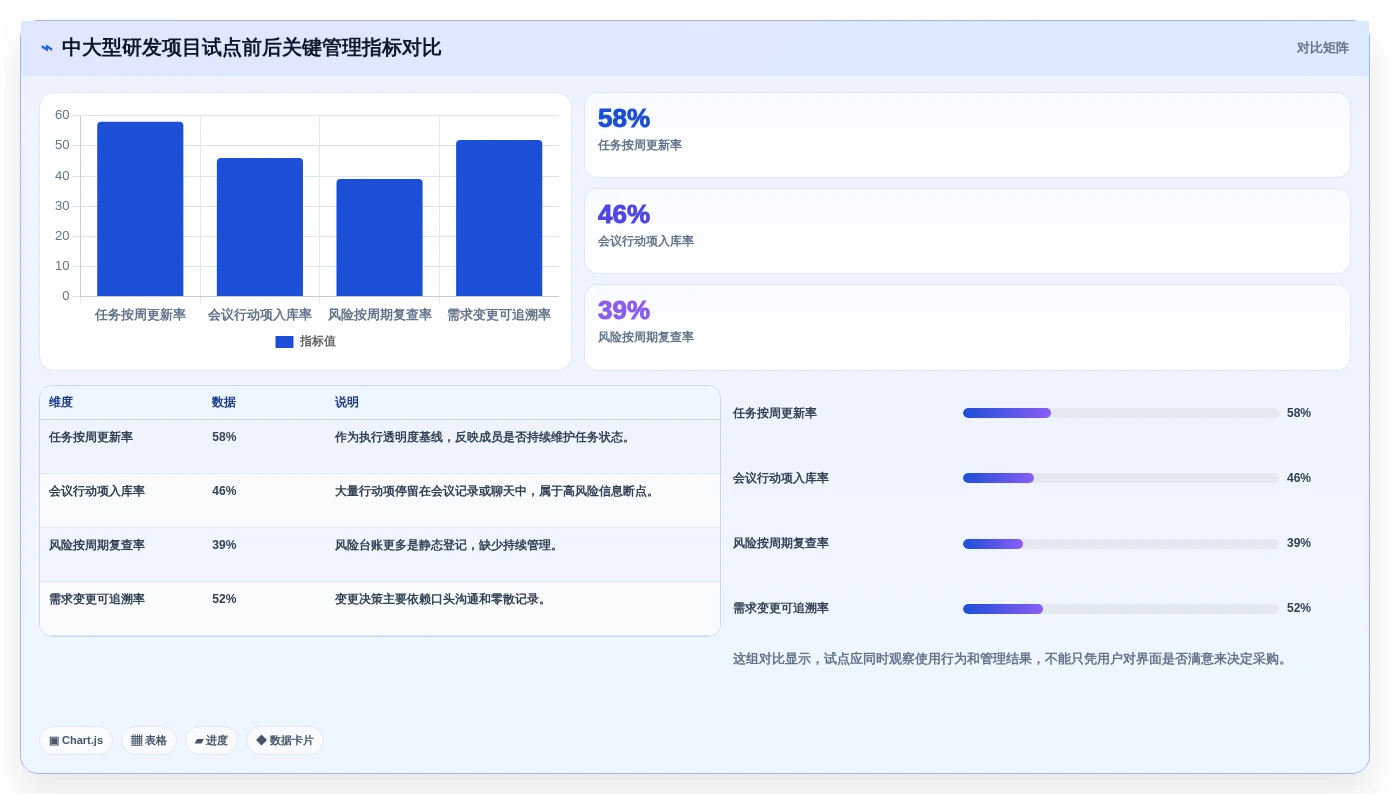
Task: Click the 数据卡片 tag chip
Action: (285, 740)
